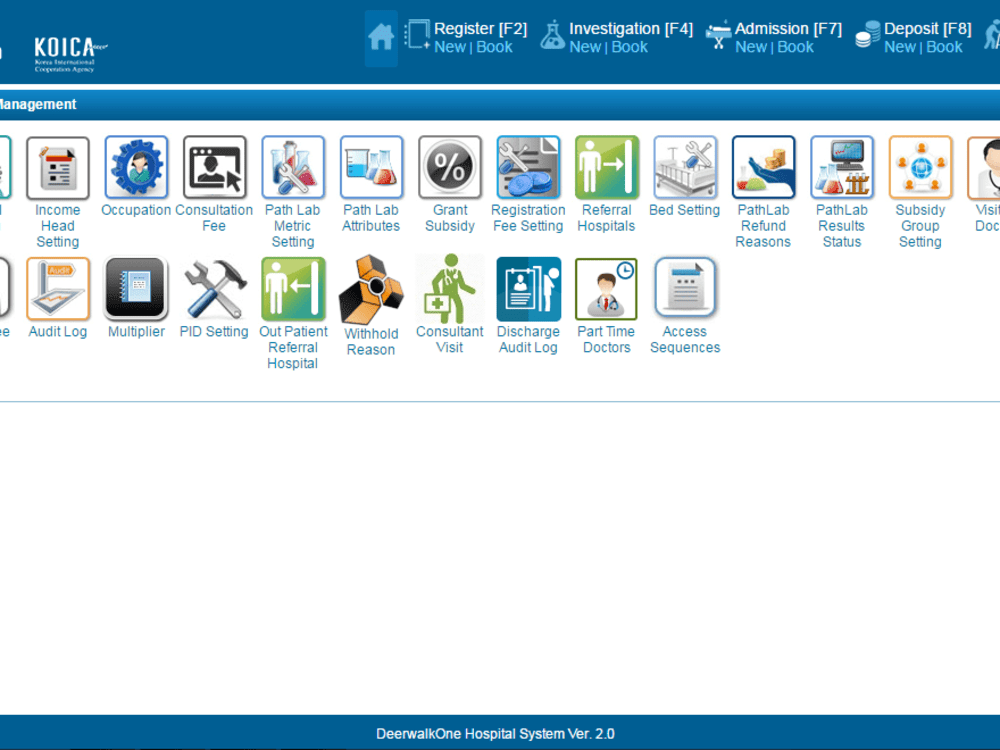Go to the Home icon
The image size is (1000, 750).
click(381, 37)
